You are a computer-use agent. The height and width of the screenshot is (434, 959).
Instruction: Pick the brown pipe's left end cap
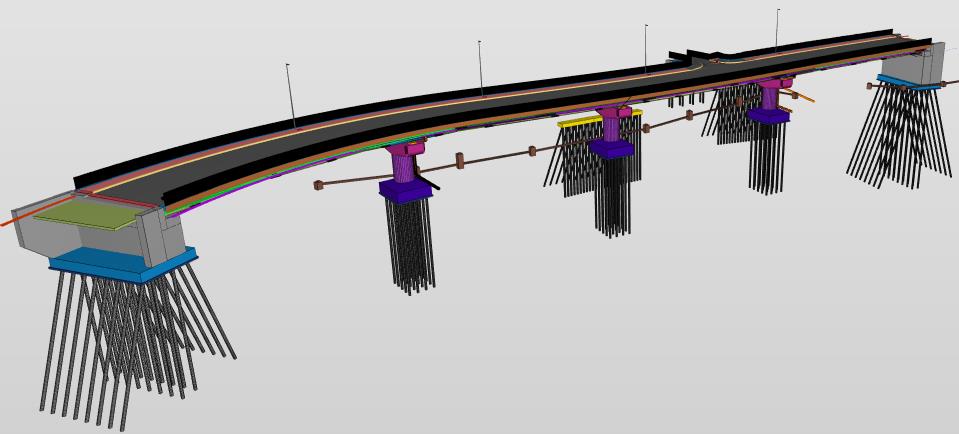(x=317, y=185)
